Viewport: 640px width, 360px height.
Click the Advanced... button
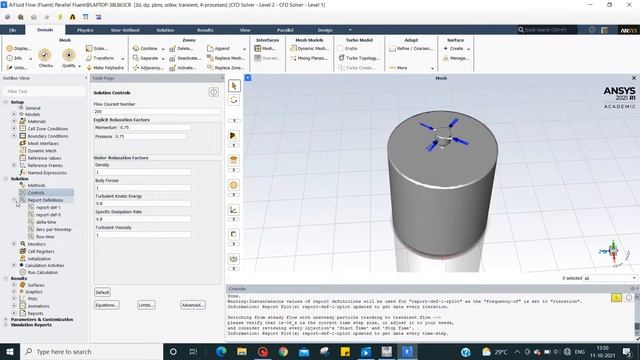click(x=193, y=305)
